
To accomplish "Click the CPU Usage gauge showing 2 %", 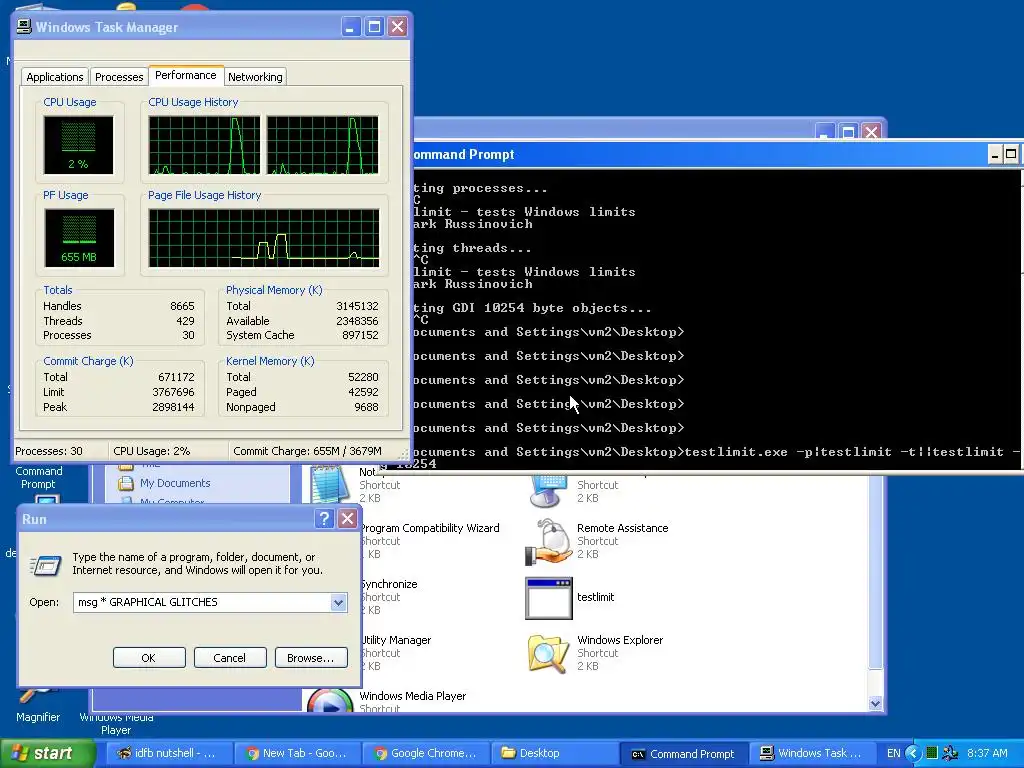I will pos(78,145).
